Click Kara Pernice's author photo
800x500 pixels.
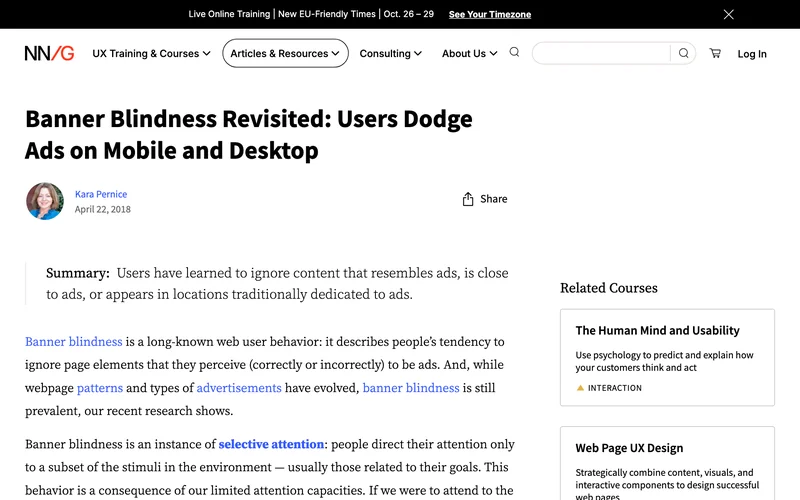point(45,201)
